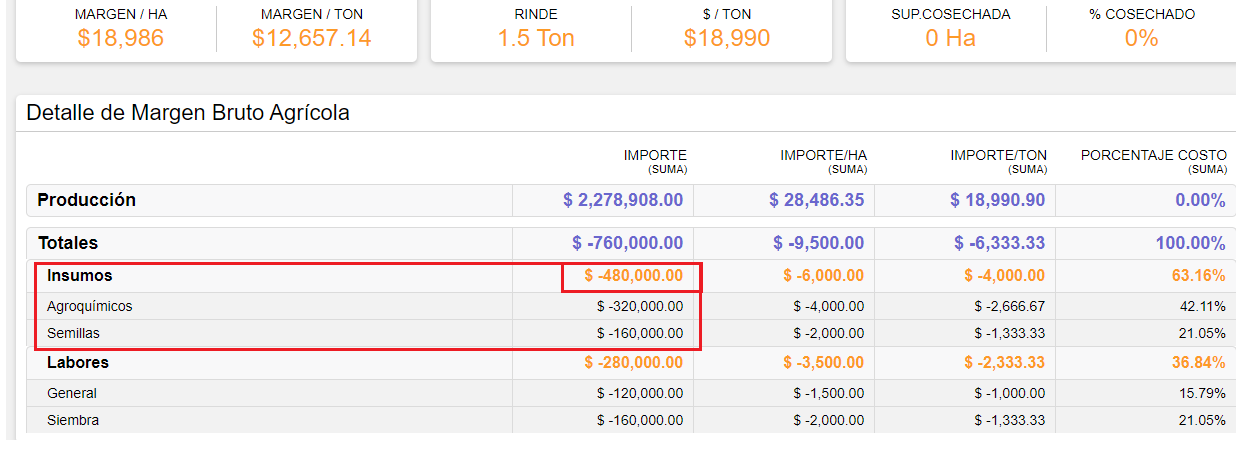This screenshot has width=1236, height=464.
Task: Click the Insumos importe $ -480,000.00 cell
Action: tap(633, 276)
